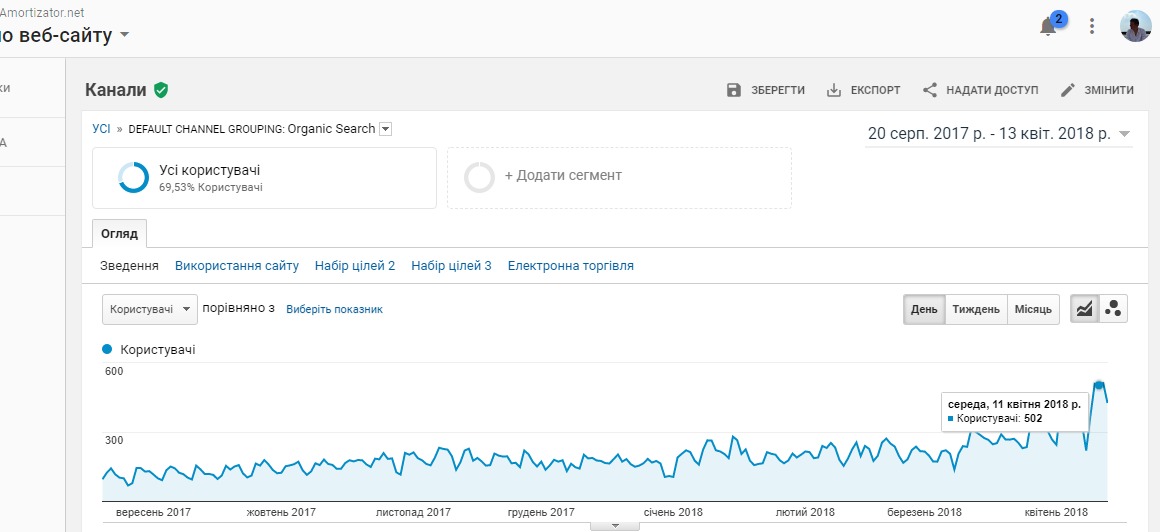Open the notifications bell icon

pyautogui.click(x=1048, y=27)
